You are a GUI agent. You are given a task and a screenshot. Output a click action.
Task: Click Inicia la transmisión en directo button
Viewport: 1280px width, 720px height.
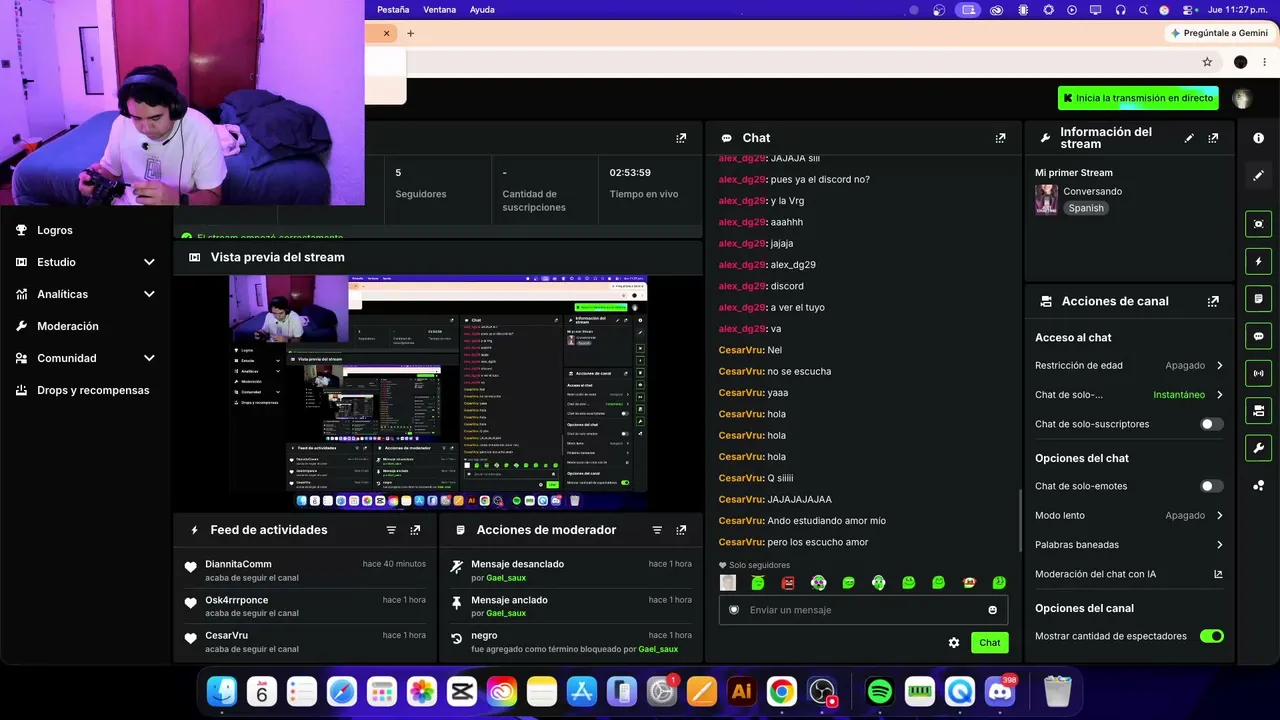pos(1138,98)
